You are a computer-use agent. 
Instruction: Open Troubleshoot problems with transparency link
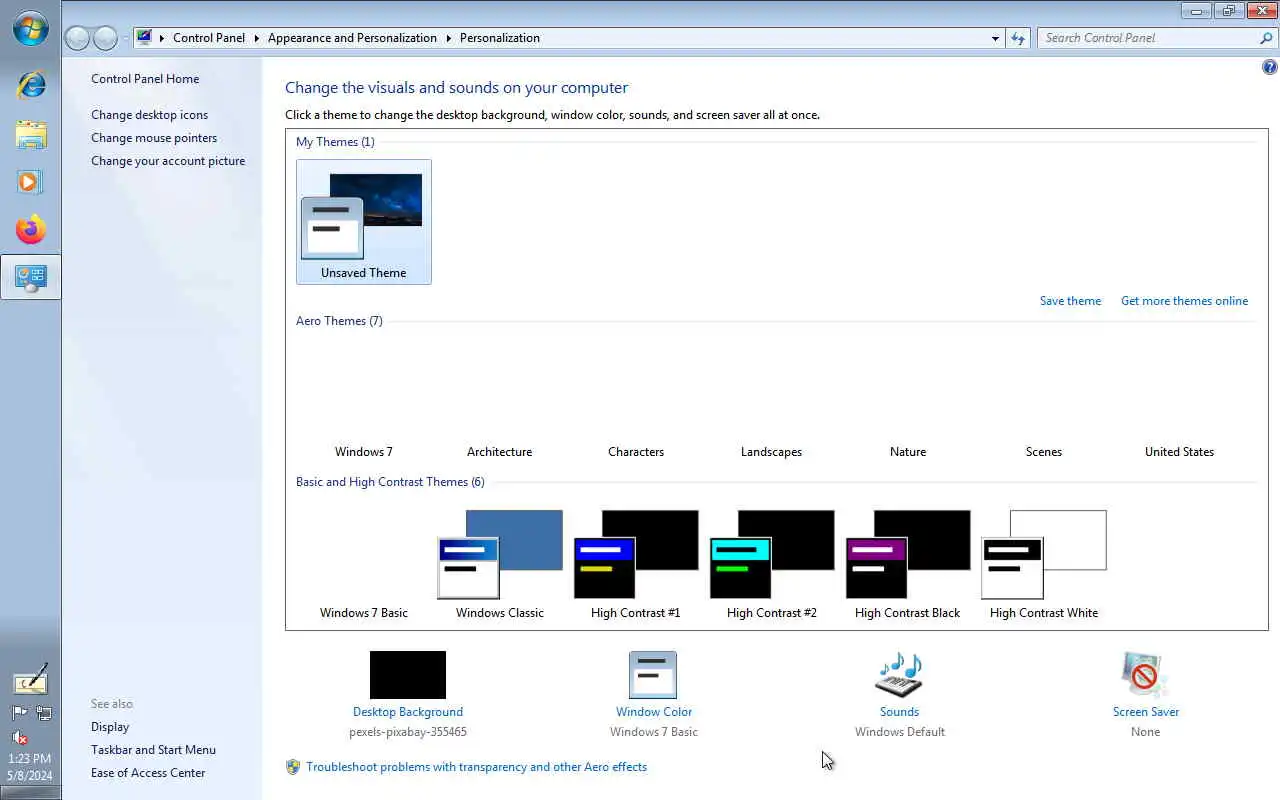pos(476,767)
